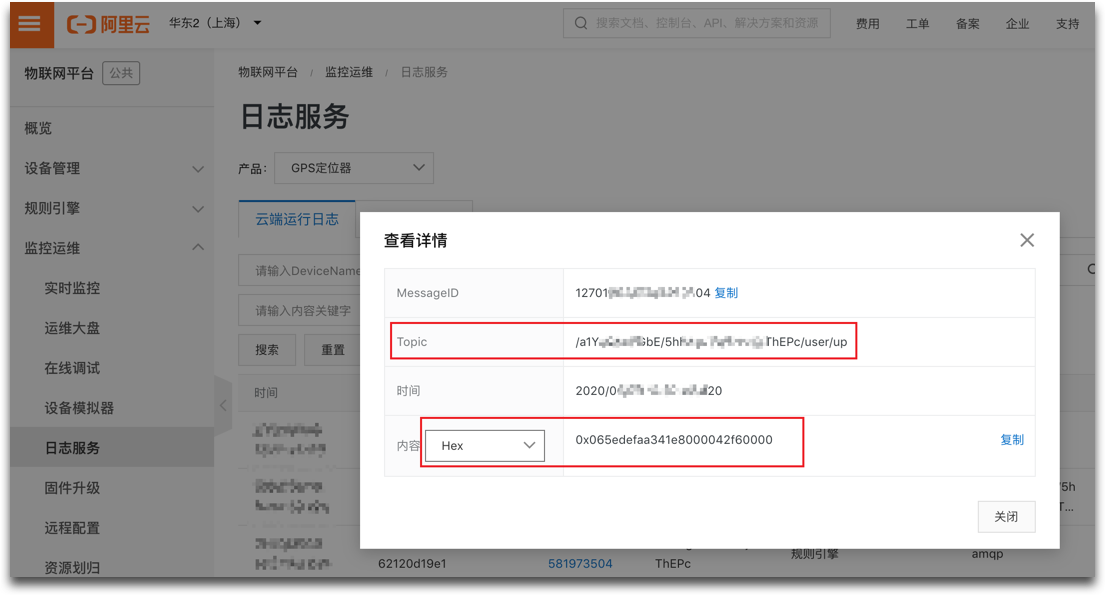
Task: Open the 华东2（上海） region dropdown
Action: pyautogui.click(x=215, y=23)
